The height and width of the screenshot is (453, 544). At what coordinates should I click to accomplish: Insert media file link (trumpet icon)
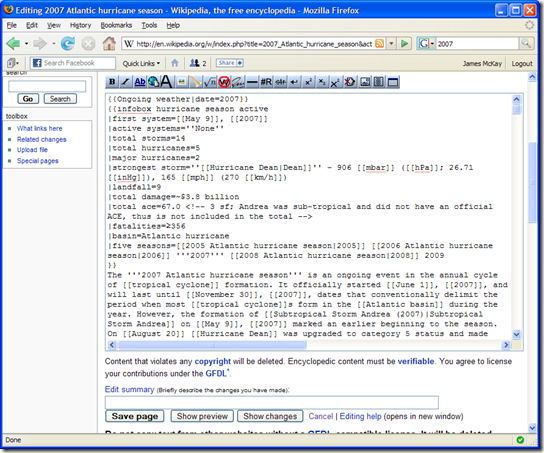click(195, 82)
